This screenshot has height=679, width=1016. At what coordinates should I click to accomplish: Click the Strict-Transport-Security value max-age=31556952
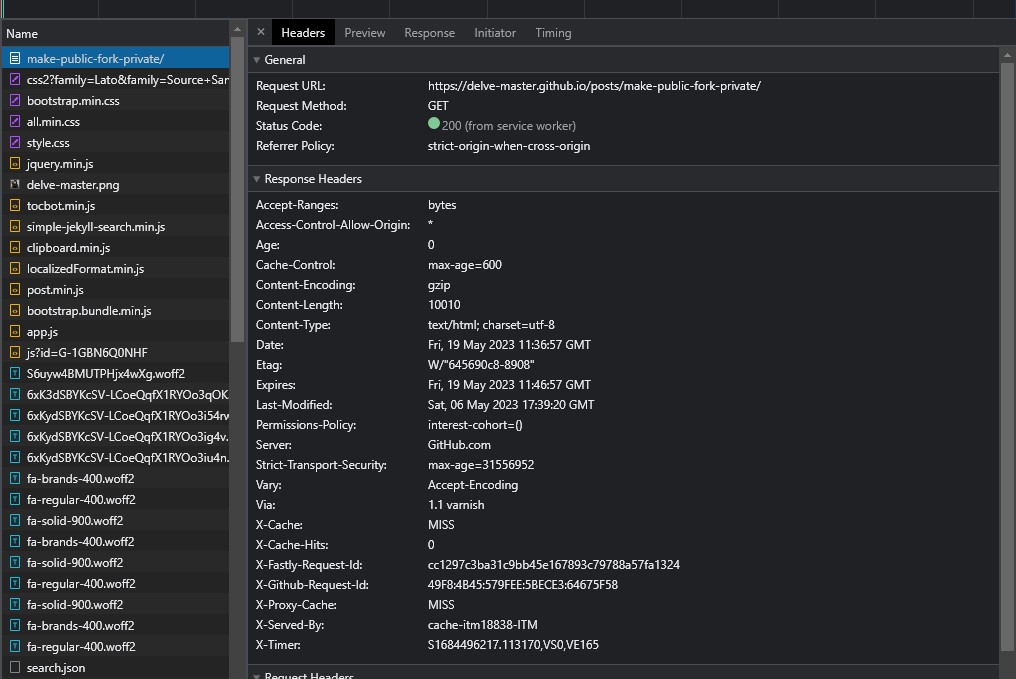[x=481, y=465]
